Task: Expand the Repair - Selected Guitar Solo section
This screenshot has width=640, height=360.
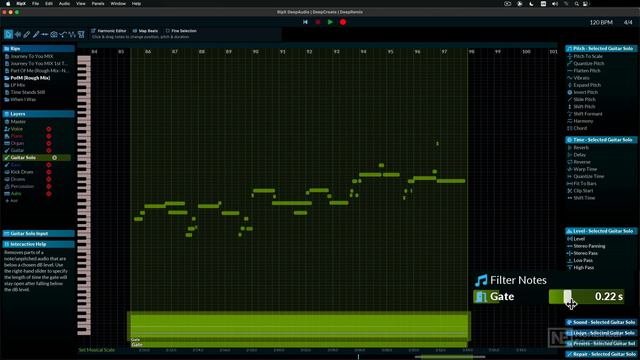Action: point(601,354)
